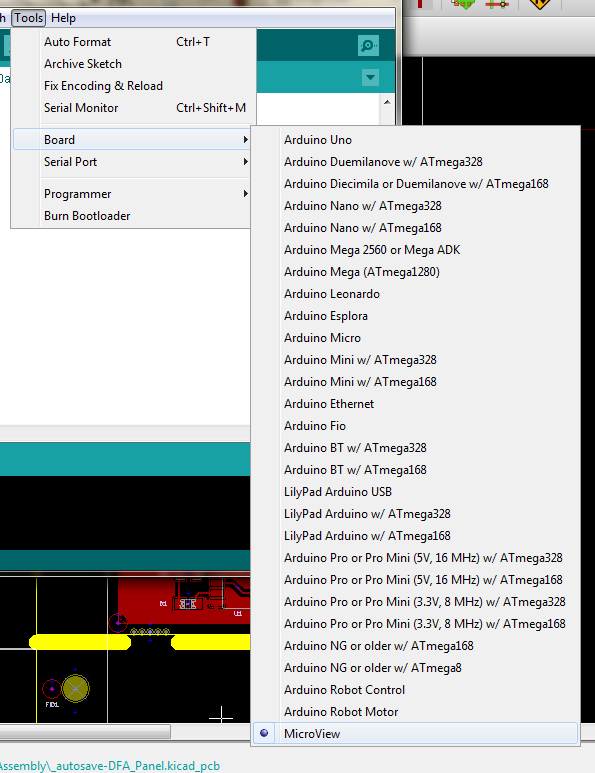Open the Serial Monitor magnifier icon
The width and height of the screenshot is (595, 773).
click(x=368, y=46)
